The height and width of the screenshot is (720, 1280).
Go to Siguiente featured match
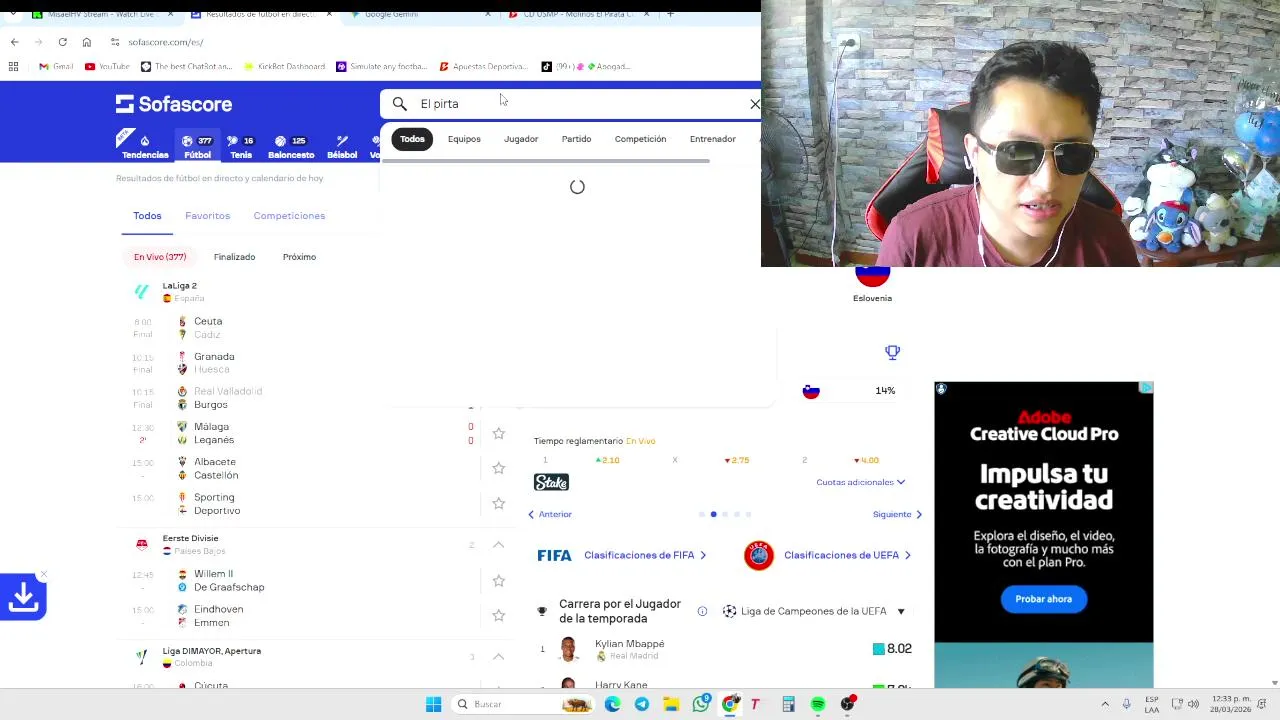point(897,514)
